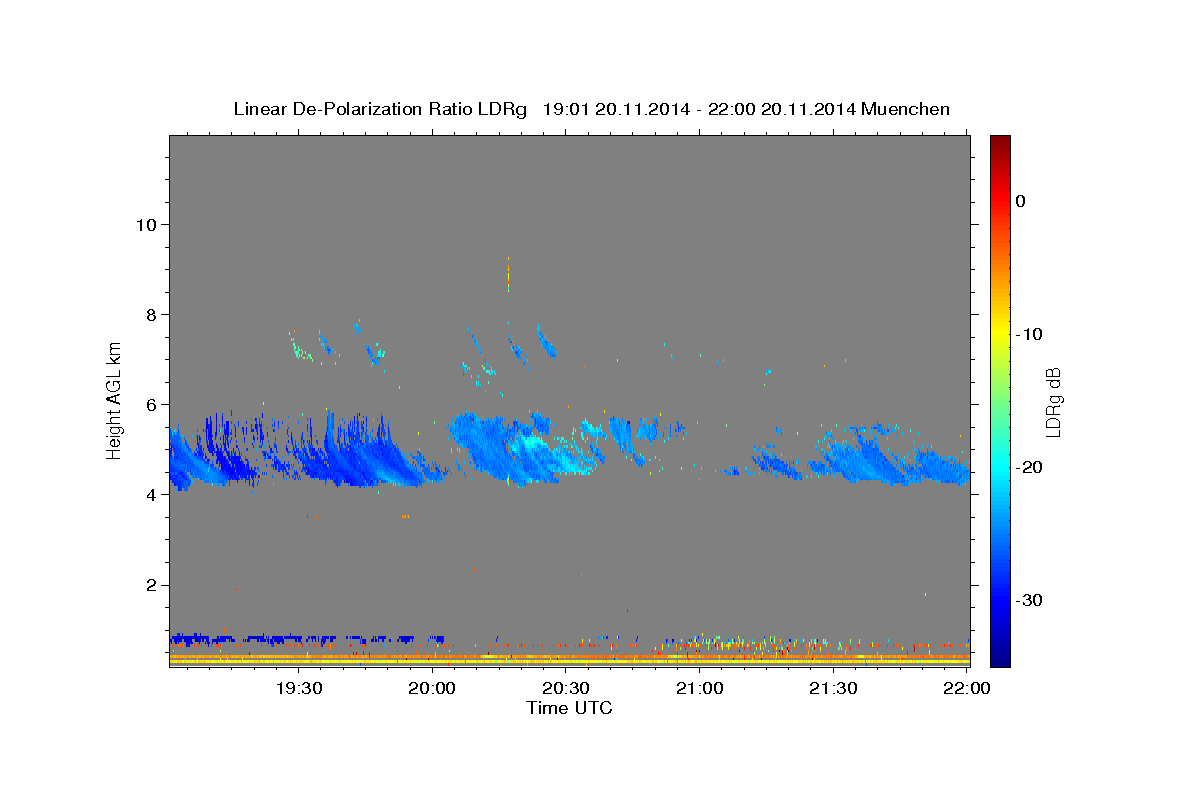
Task: Select the 21:30 time tick label
Action: point(833,689)
